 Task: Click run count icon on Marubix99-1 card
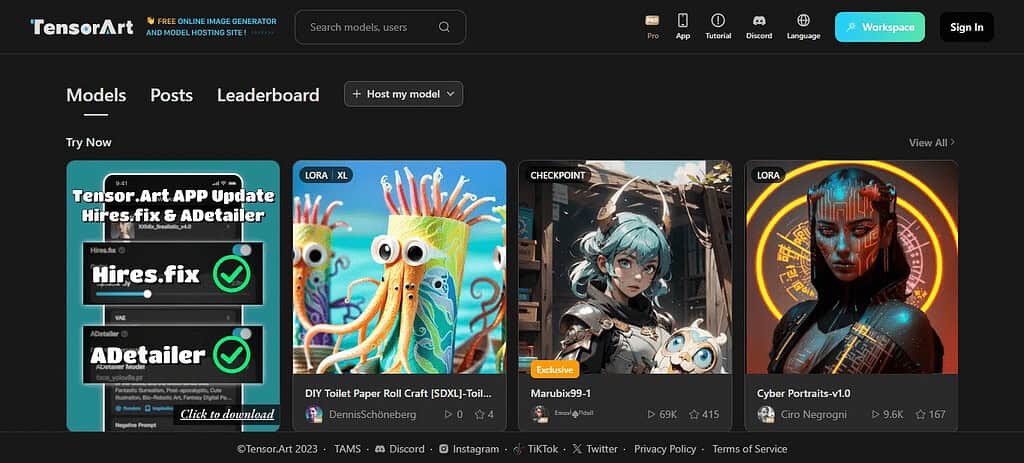coord(651,414)
